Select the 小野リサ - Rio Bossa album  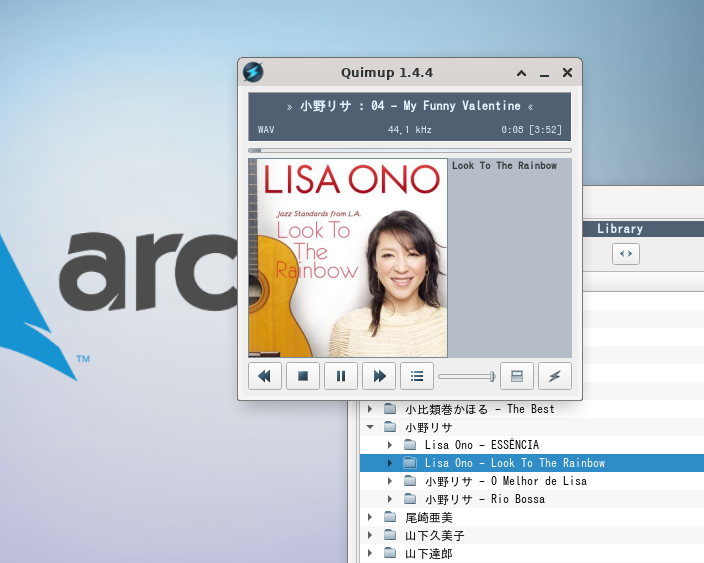coord(484,499)
